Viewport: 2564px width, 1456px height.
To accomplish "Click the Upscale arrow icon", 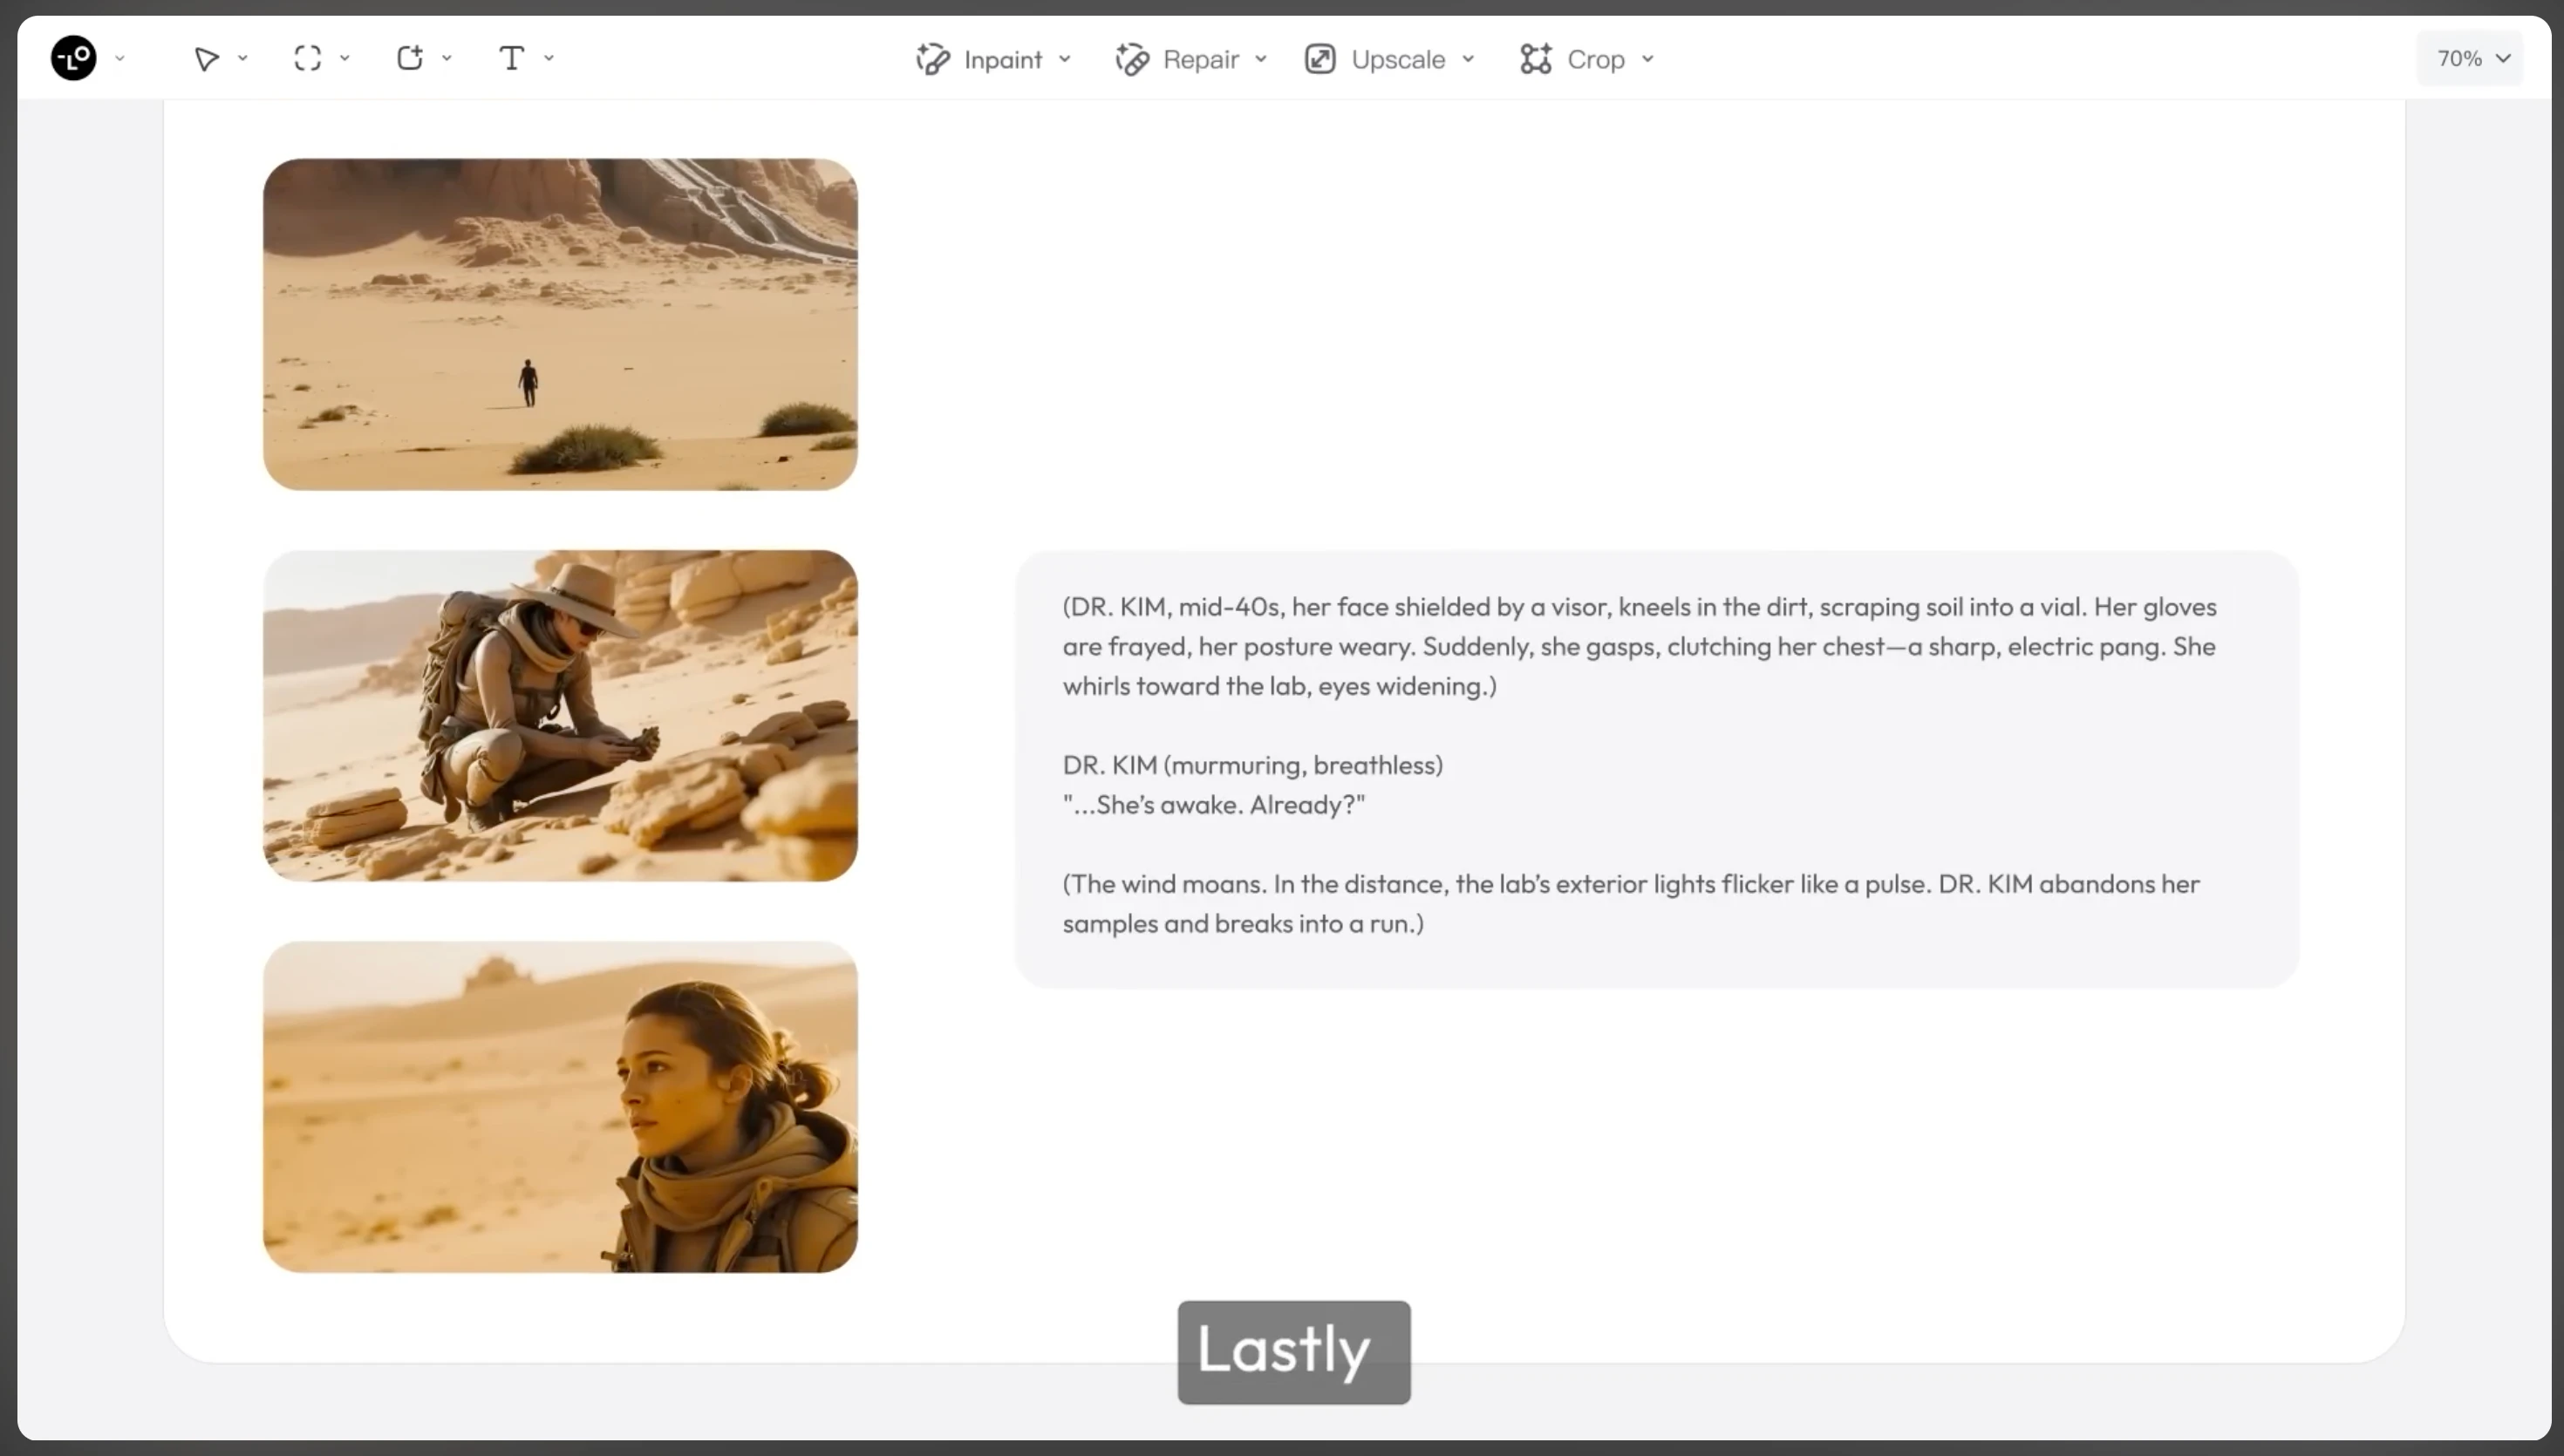I will tap(1320, 59).
